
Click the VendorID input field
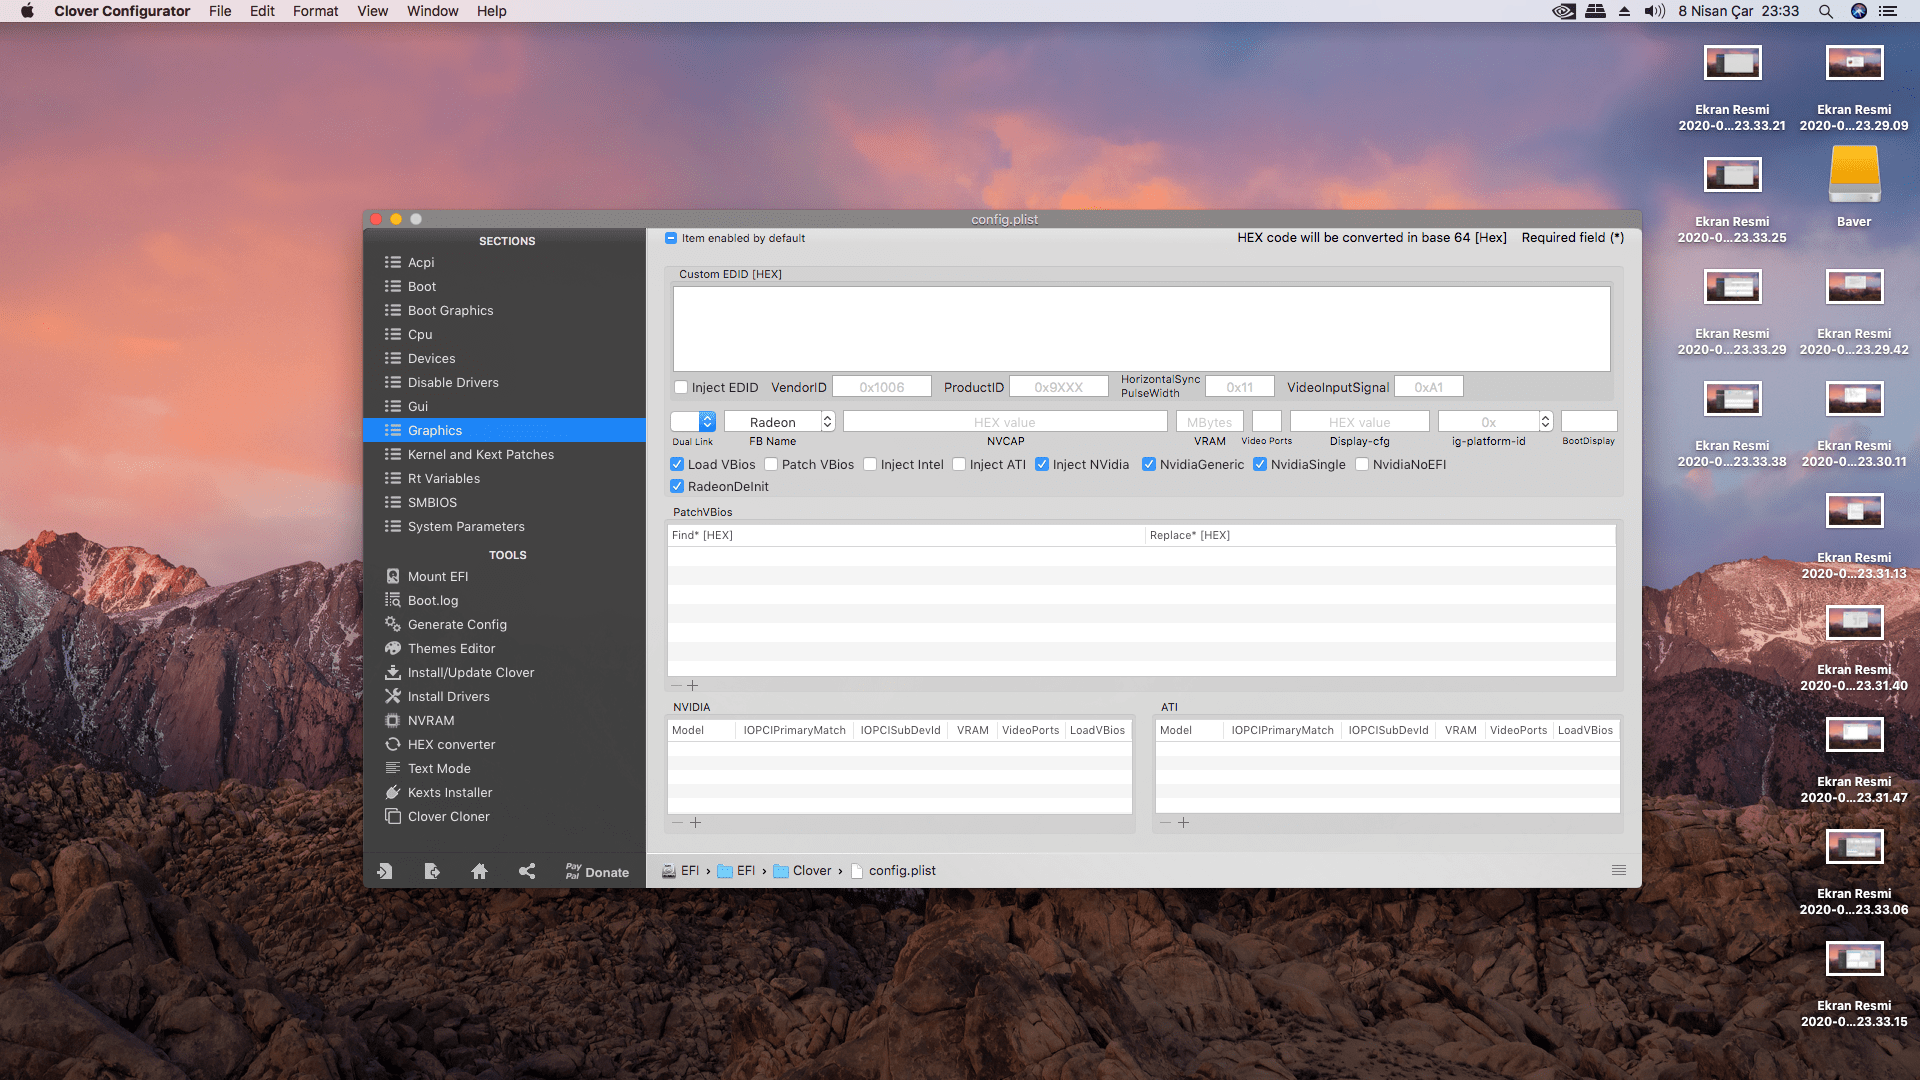pyautogui.click(x=881, y=387)
